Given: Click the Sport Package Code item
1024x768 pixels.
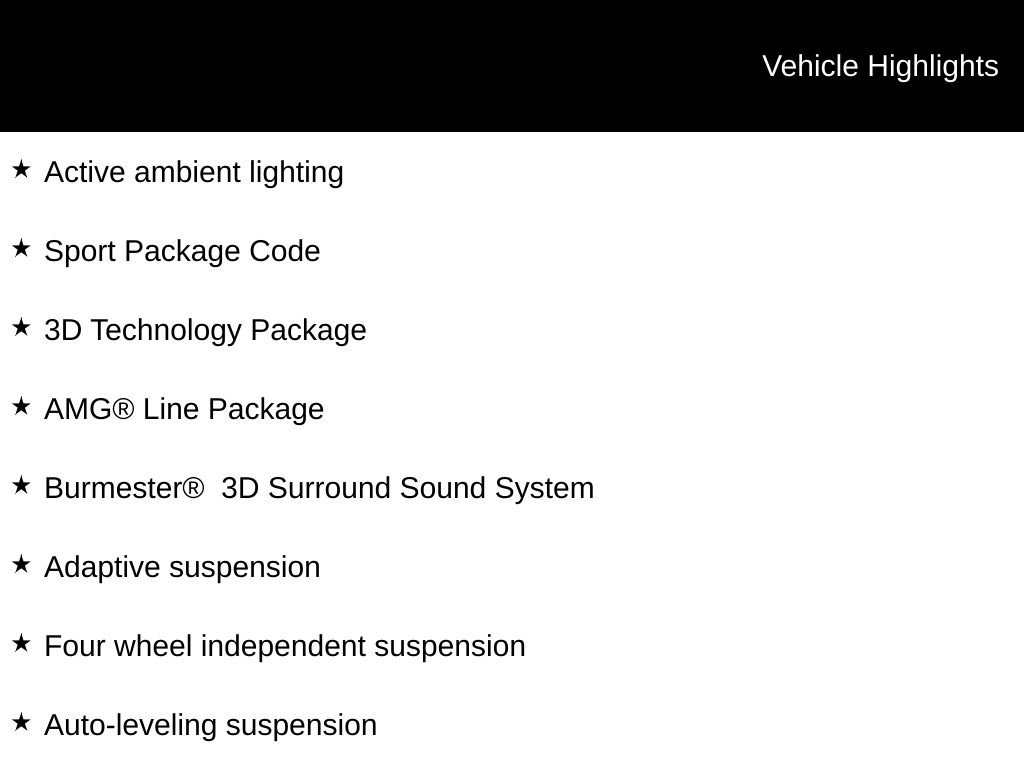Looking at the screenshot, I should (x=182, y=251).
